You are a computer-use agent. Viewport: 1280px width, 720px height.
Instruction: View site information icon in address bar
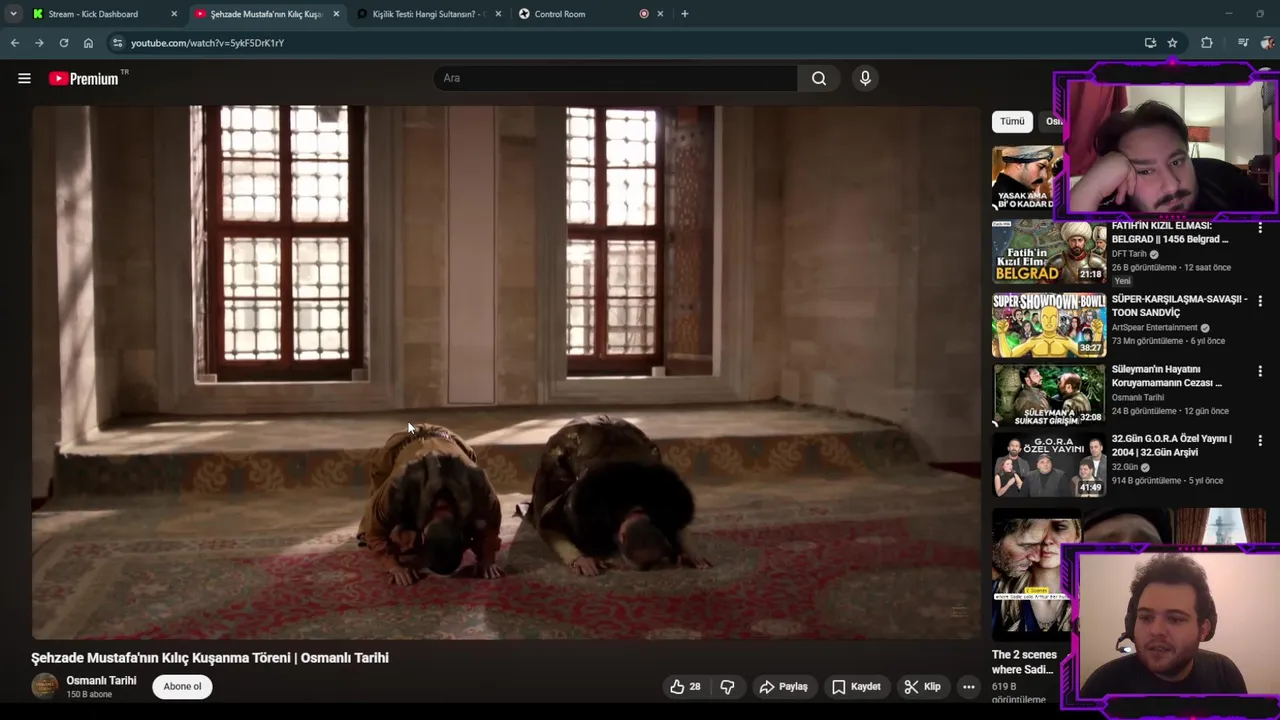(x=117, y=43)
